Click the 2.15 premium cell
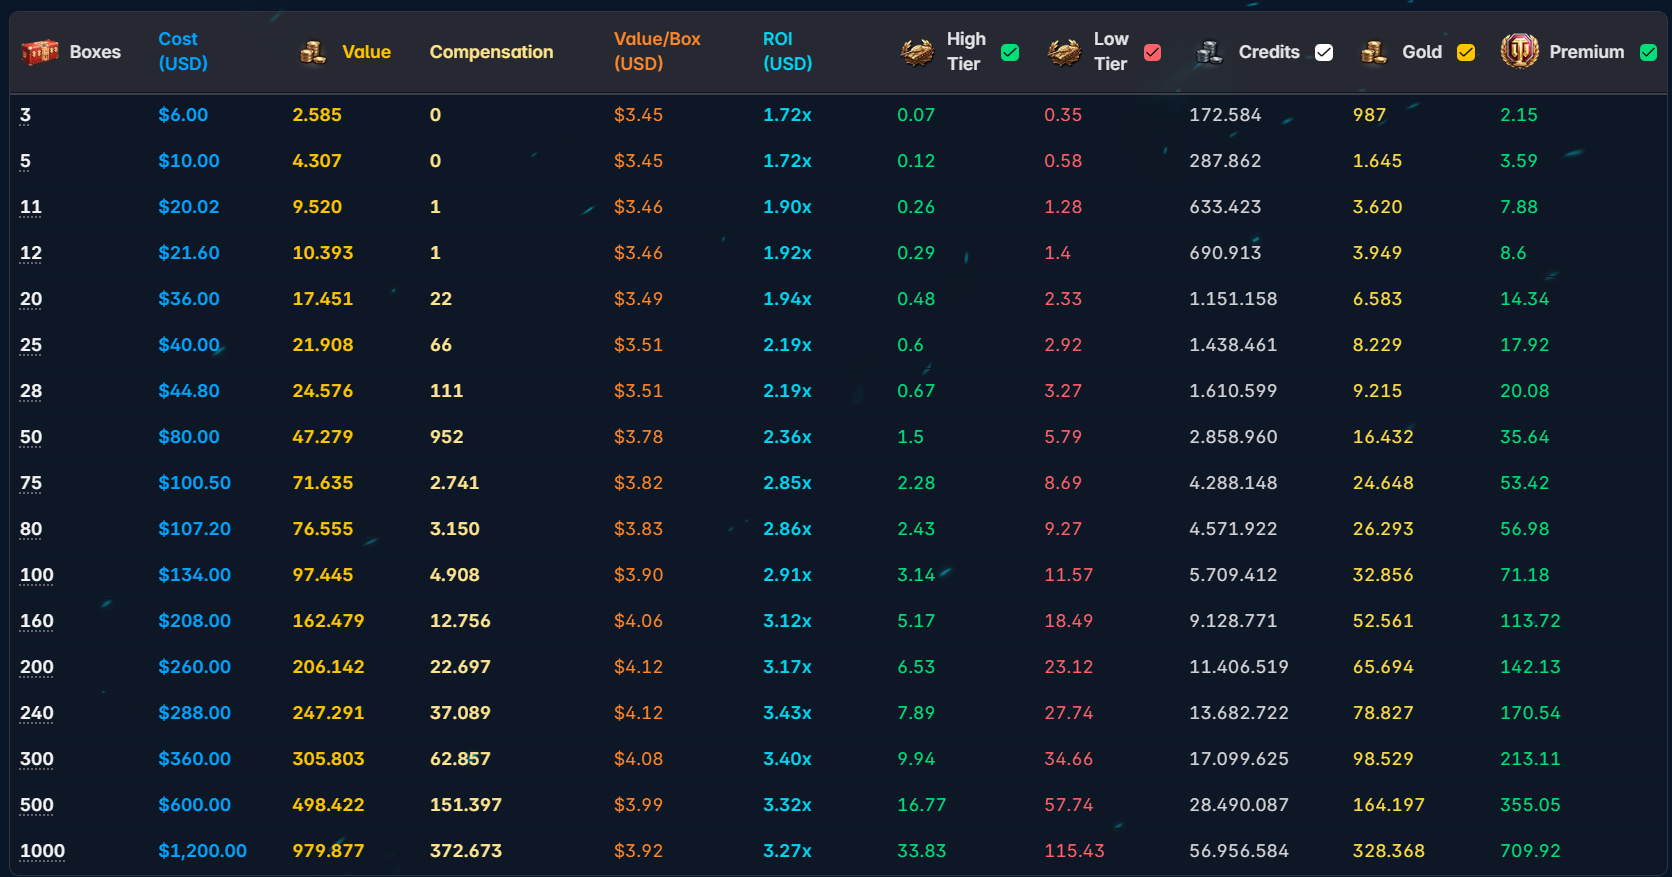The image size is (1672, 877). tap(1519, 115)
